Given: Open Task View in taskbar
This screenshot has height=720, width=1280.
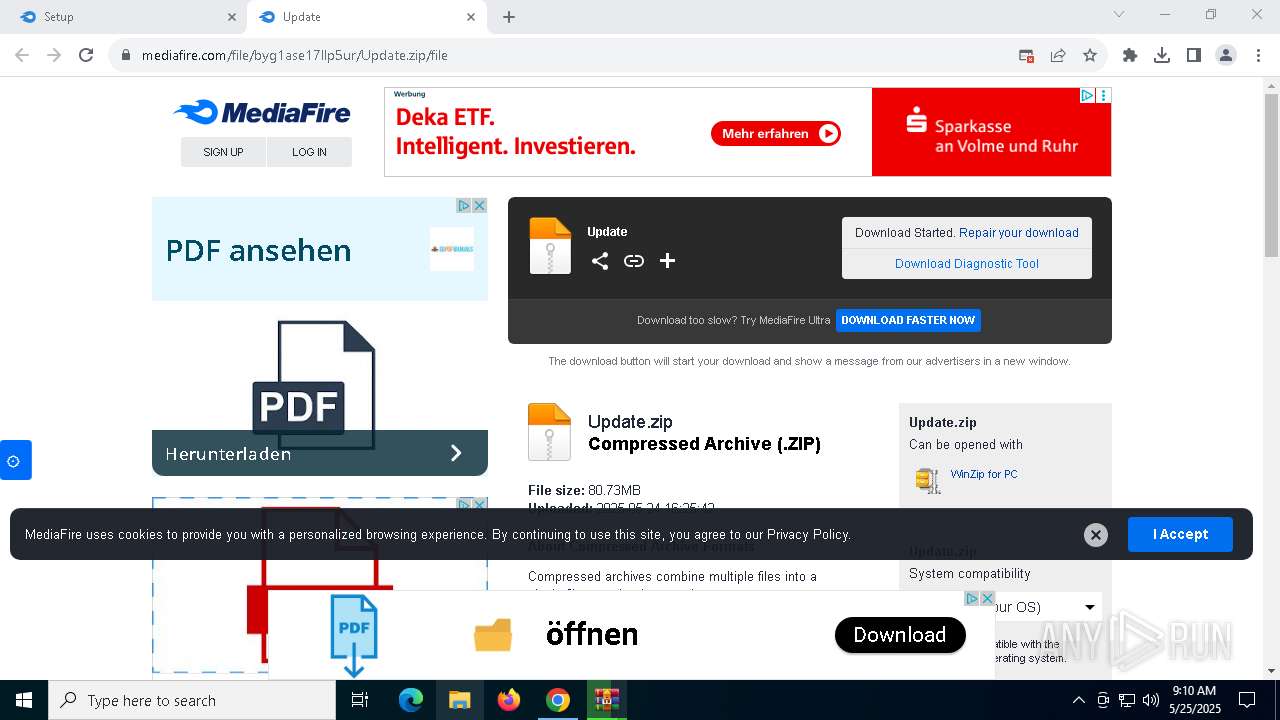Looking at the screenshot, I should coord(360,700).
